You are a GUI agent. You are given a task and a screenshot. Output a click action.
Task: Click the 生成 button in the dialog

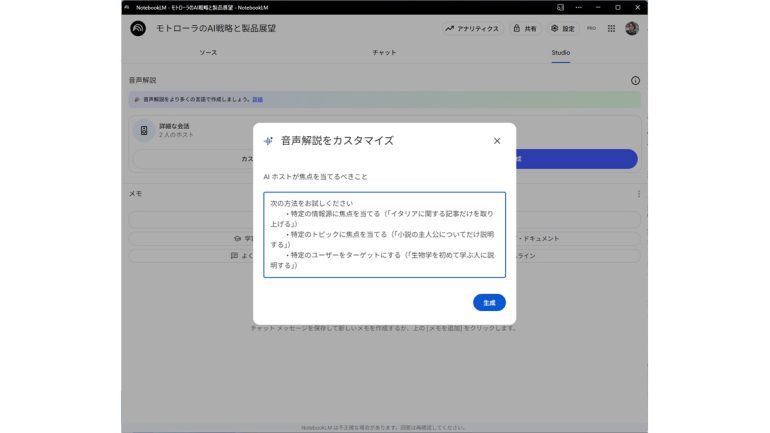point(489,302)
